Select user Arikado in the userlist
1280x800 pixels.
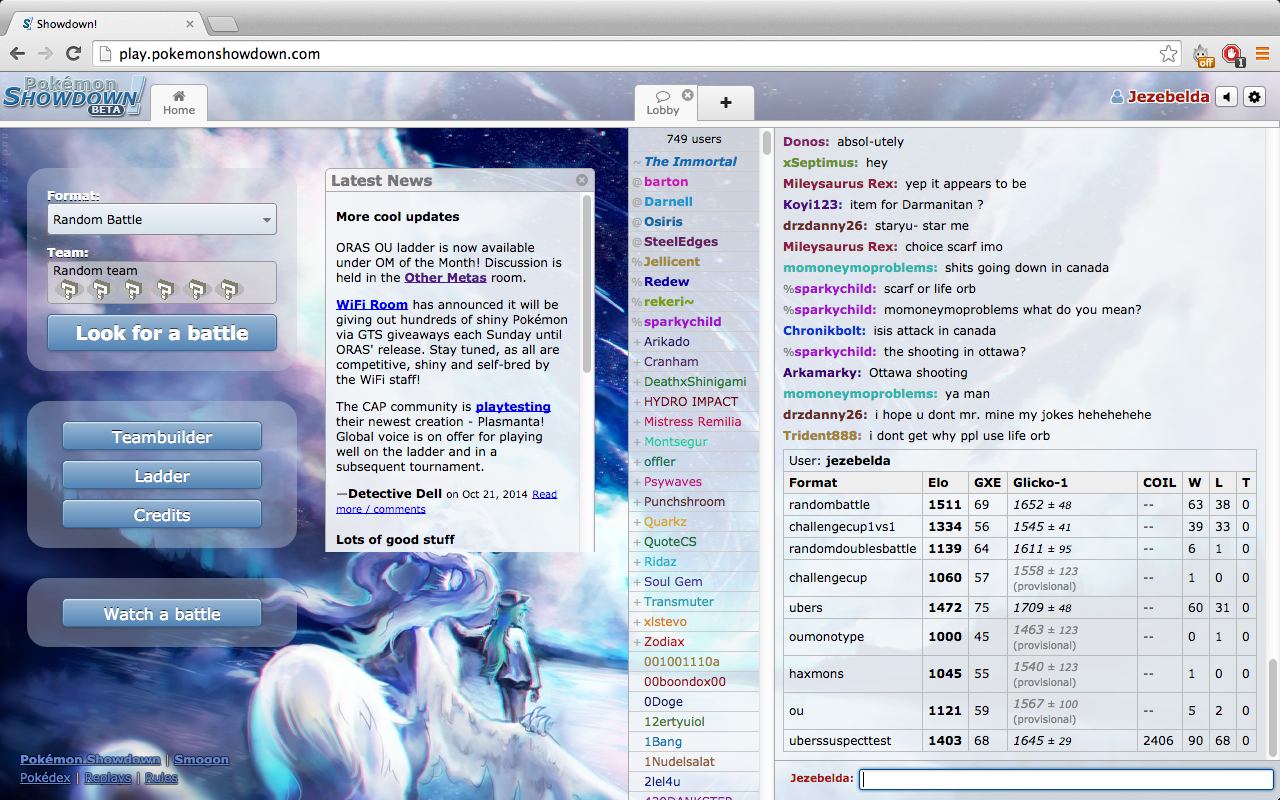point(694,341)
